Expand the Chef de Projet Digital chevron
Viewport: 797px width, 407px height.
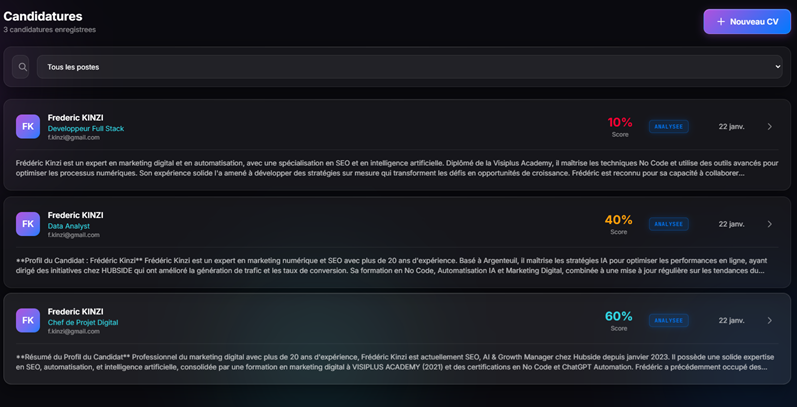769,321
